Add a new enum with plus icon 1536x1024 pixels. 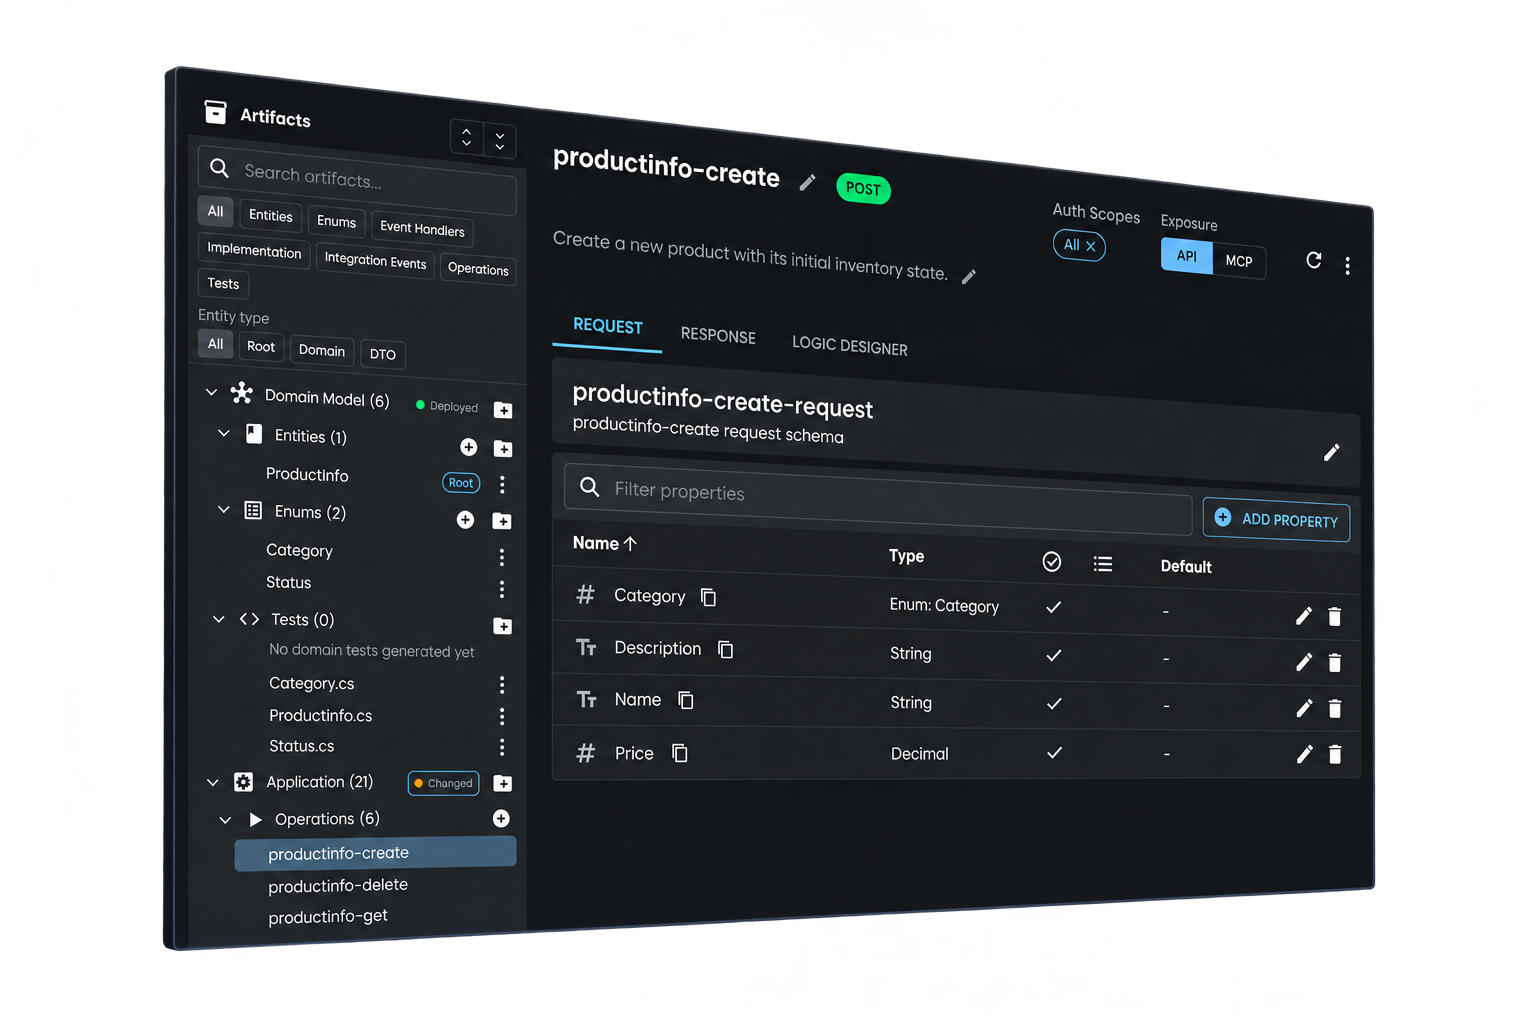click(465, 520)
